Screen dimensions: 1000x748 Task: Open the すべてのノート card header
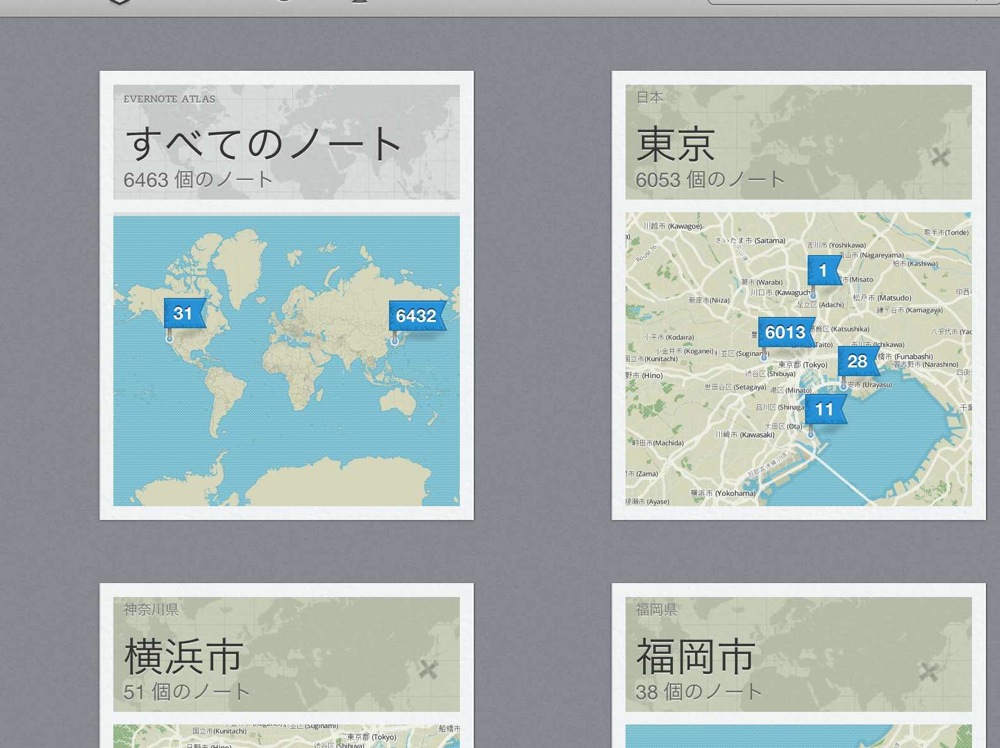click(286, 142)
